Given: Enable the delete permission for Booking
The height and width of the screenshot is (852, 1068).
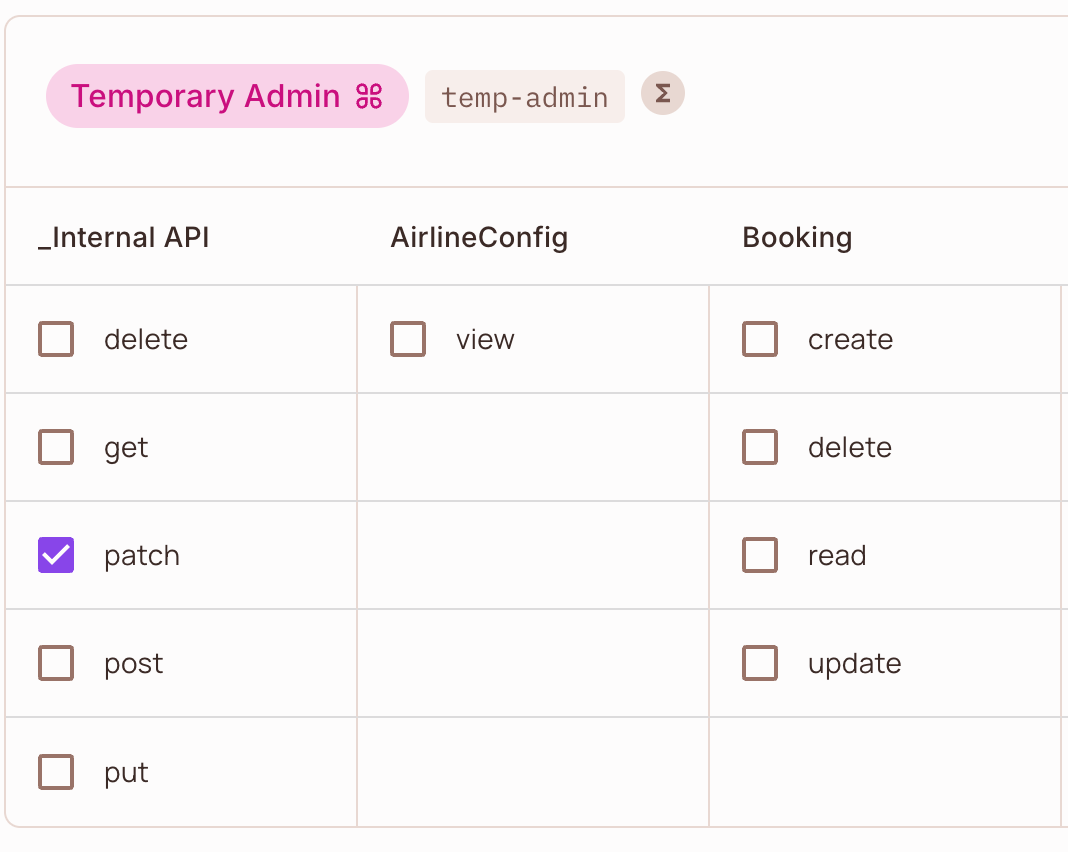Looking at the screenshot, I should pos(760,447).
